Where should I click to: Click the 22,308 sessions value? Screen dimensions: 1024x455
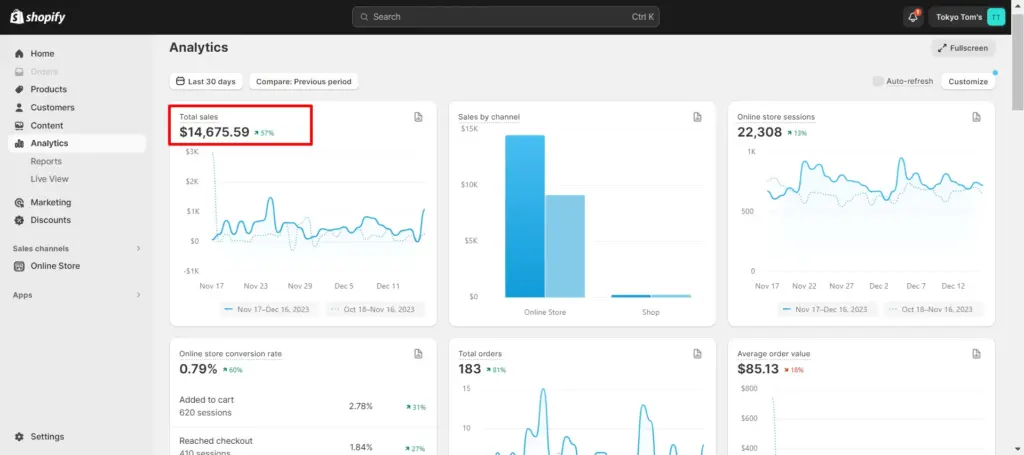coord(760,132)
